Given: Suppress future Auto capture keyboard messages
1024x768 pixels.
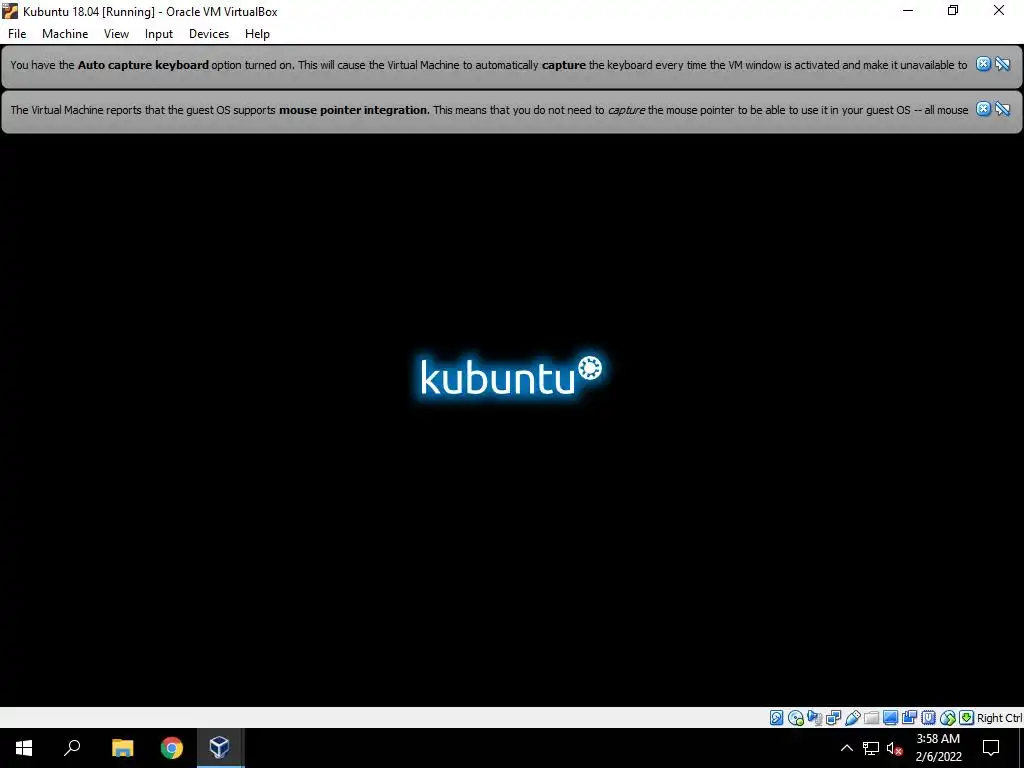Looking at the screenshot, I should 1002,63.
